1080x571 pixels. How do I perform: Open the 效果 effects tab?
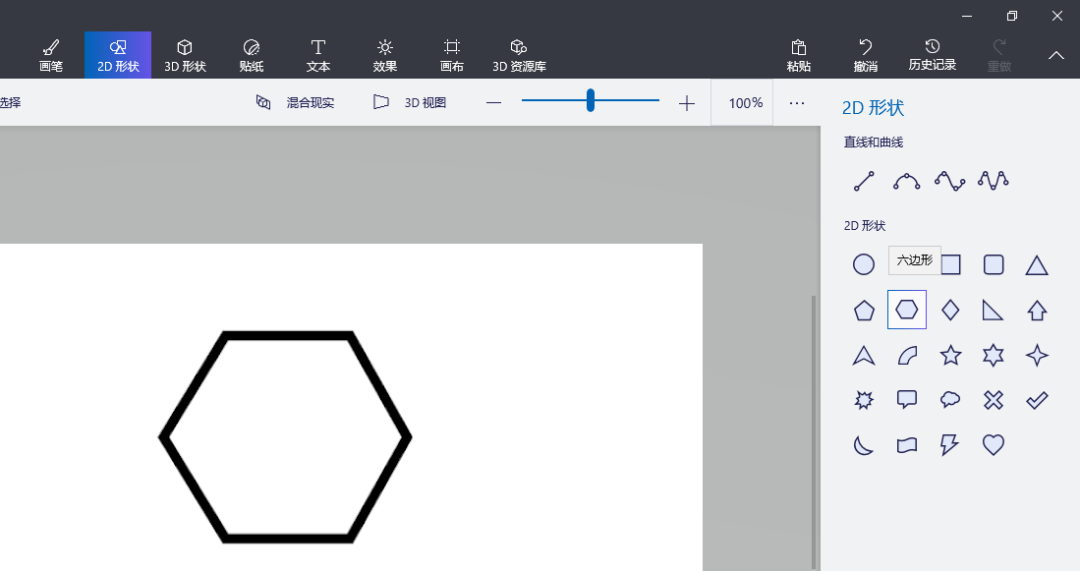385,55
